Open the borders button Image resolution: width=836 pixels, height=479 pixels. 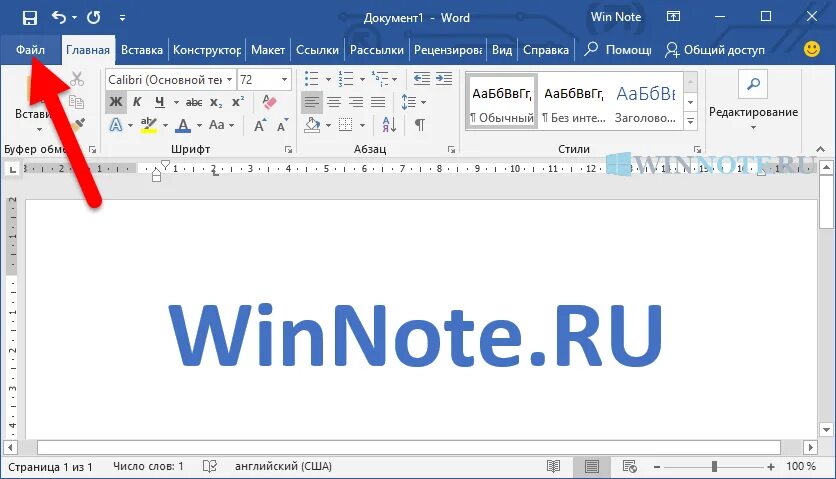click(x=345, y=125)
